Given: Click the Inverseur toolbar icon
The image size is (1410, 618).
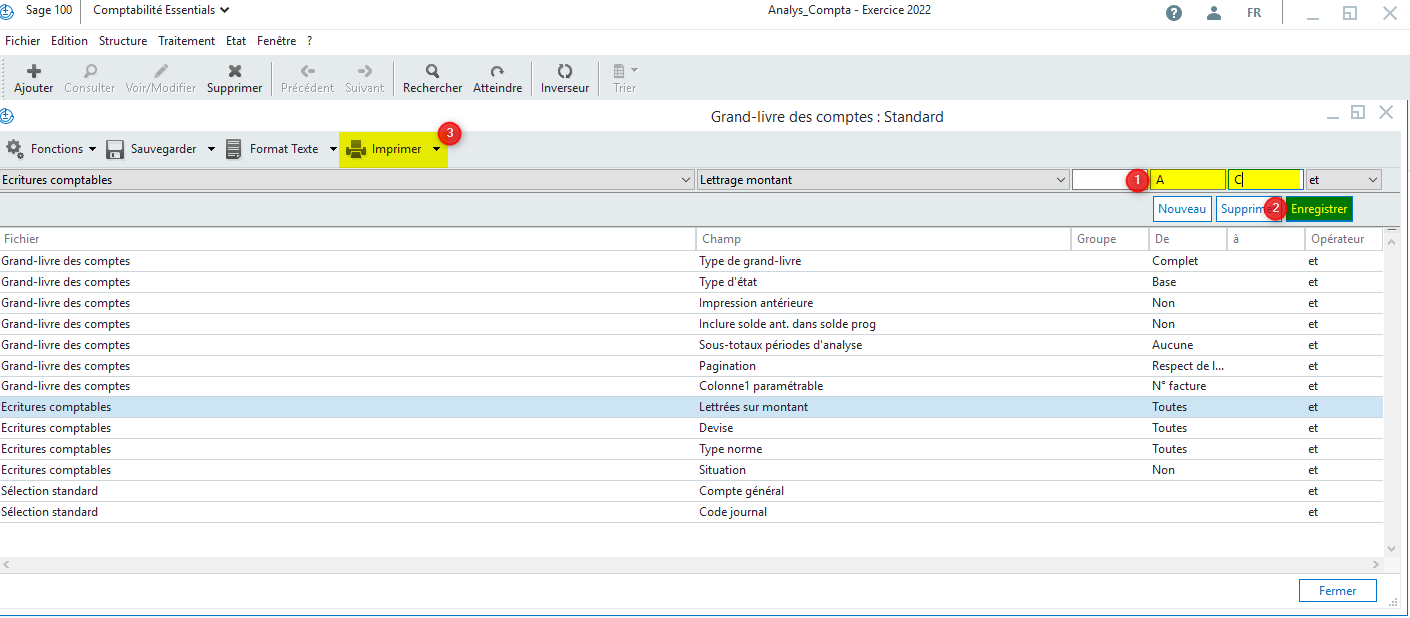Looking at the screenshot, I should coord(565,72).
